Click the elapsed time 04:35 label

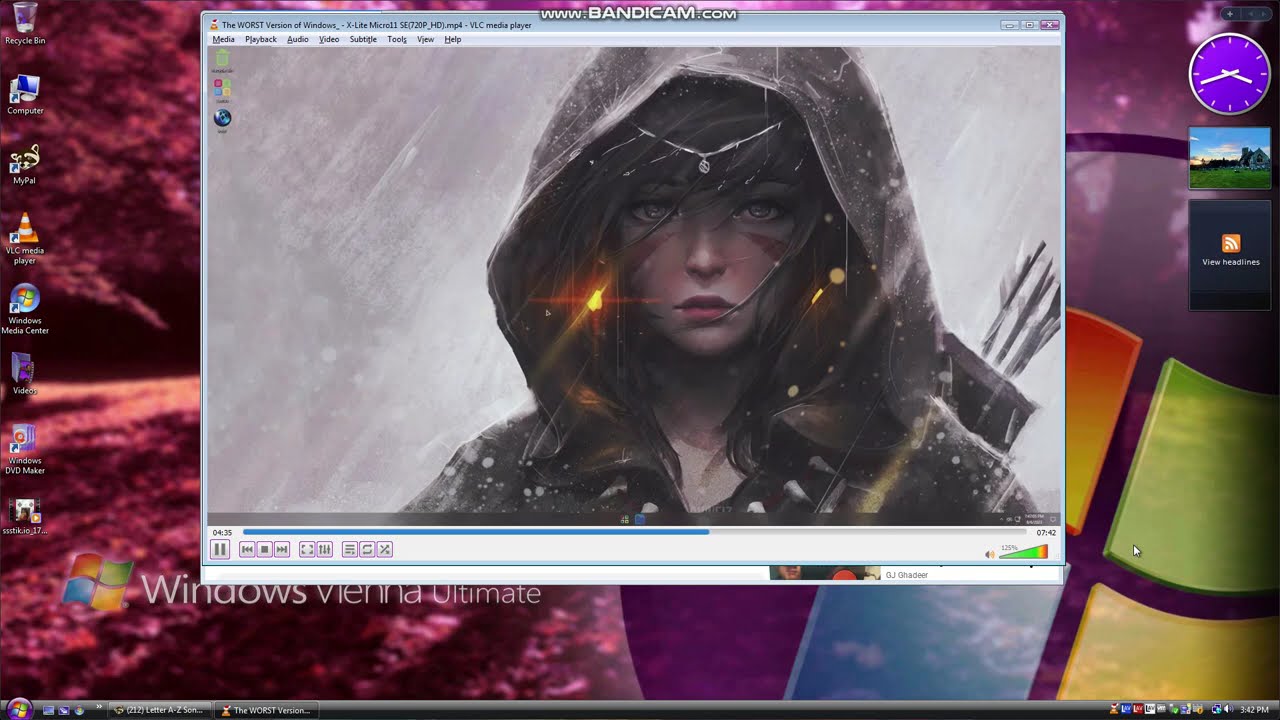click(x=222, y=532)
